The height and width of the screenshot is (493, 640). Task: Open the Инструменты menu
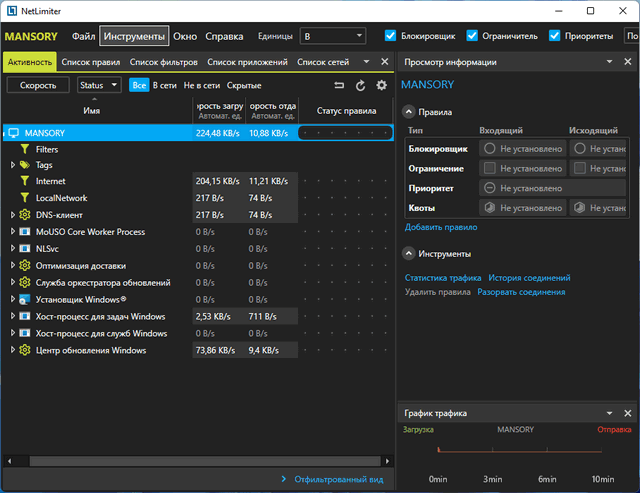point(134,36)
